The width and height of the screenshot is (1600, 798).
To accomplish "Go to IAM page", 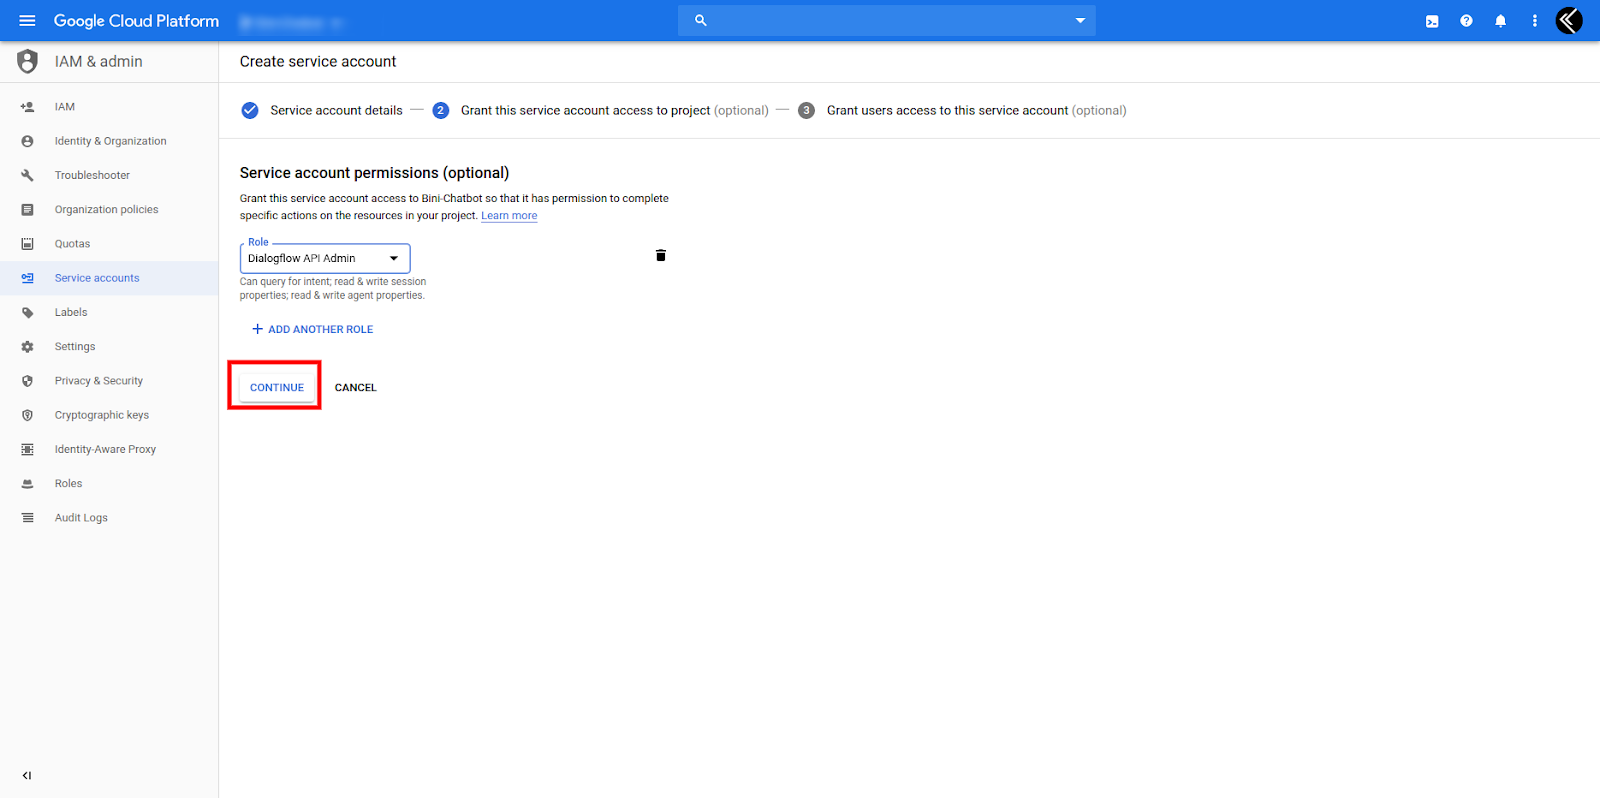I will coord(65,107).
